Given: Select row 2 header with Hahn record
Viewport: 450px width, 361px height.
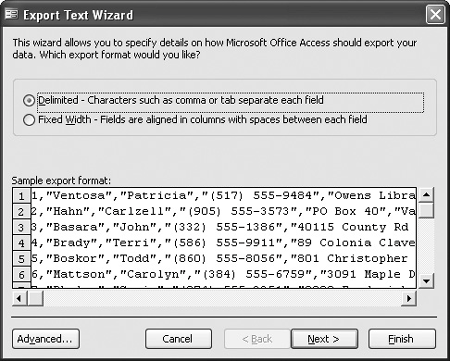Looking at the screenshot, I should [21, 211].
